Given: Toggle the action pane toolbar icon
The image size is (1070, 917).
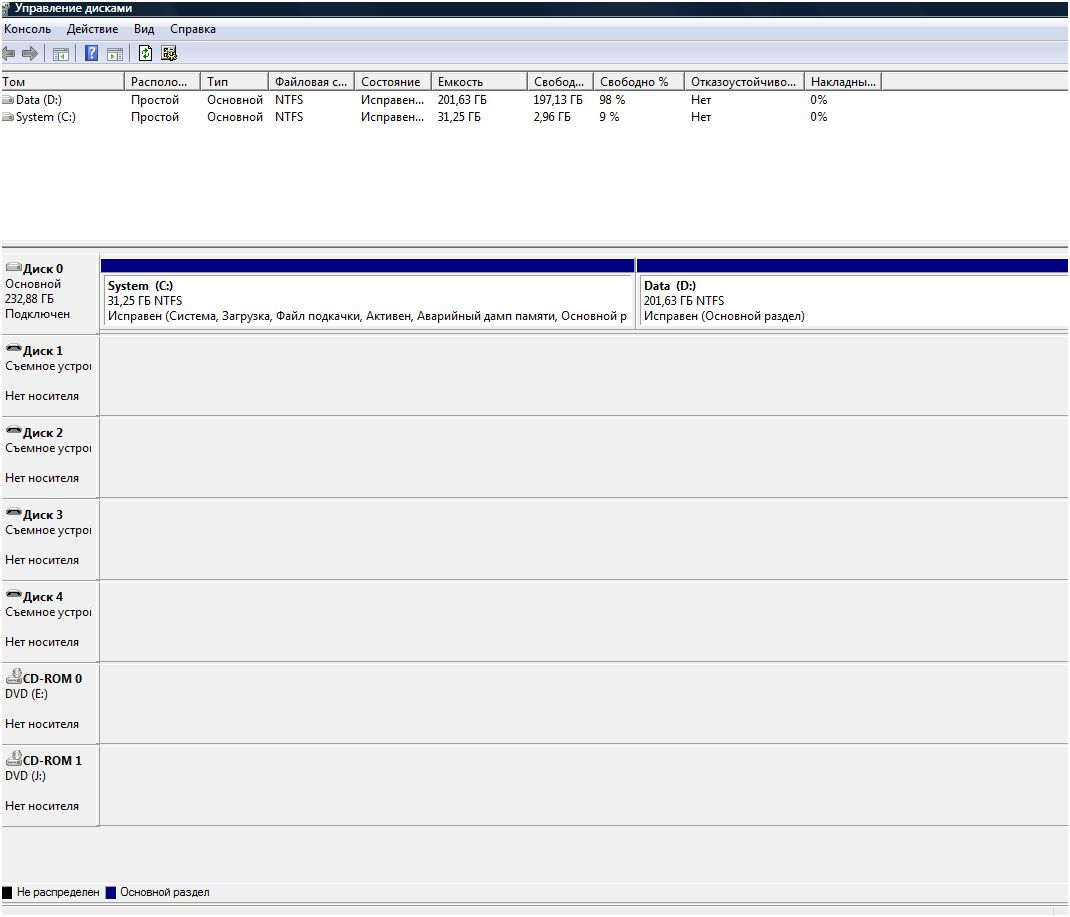Looking at the screenshot, I should pyautogui.click(x=115, y=54).
